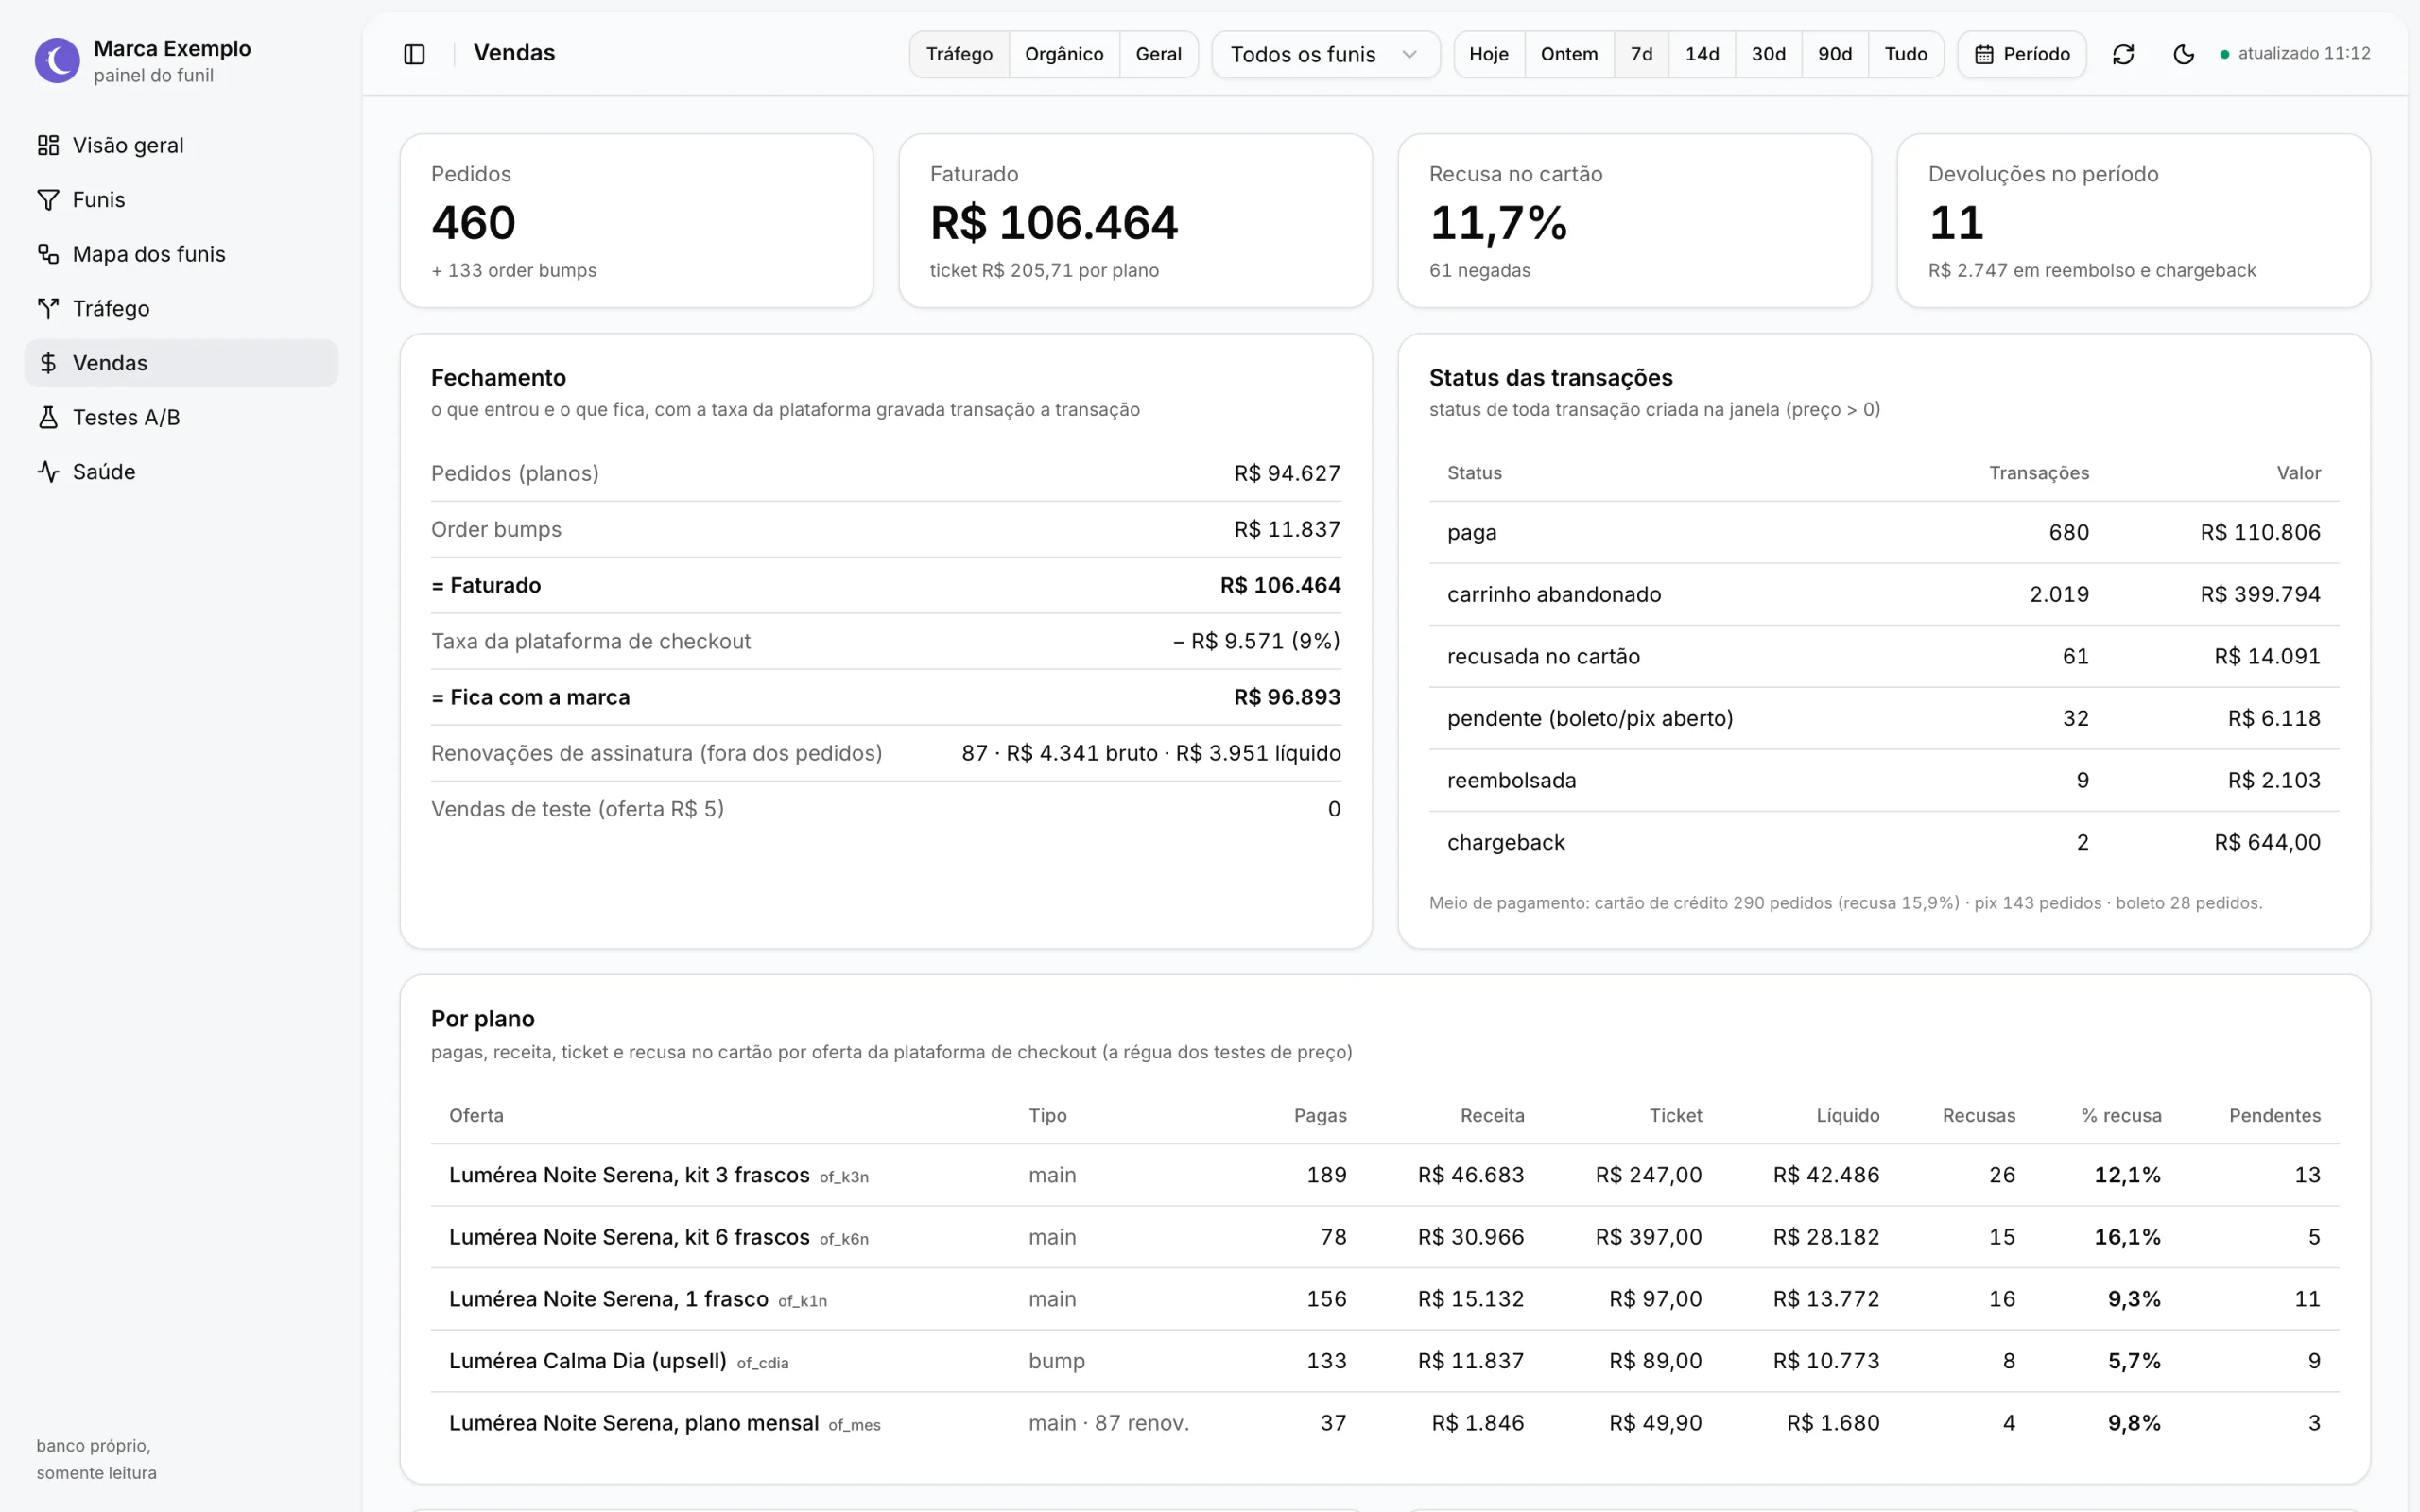Select the Tráfego source filter

point(959,54)
